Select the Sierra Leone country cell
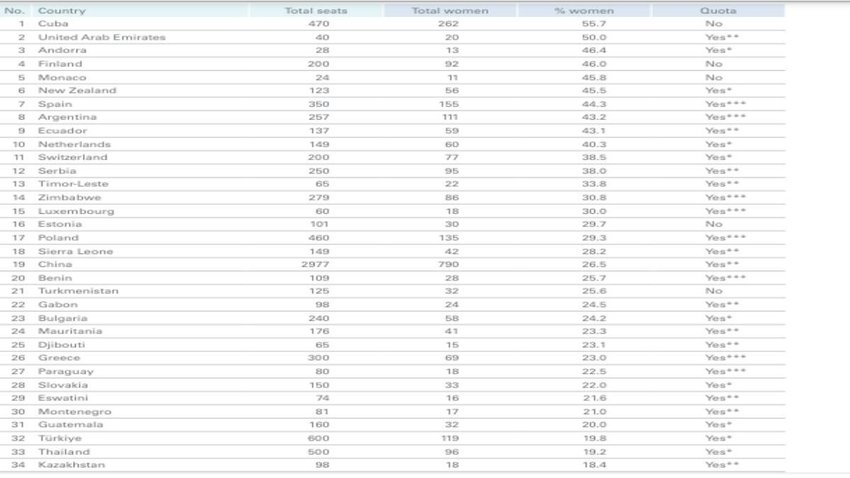This screenshot has height=478, width=850. point(75,250)
